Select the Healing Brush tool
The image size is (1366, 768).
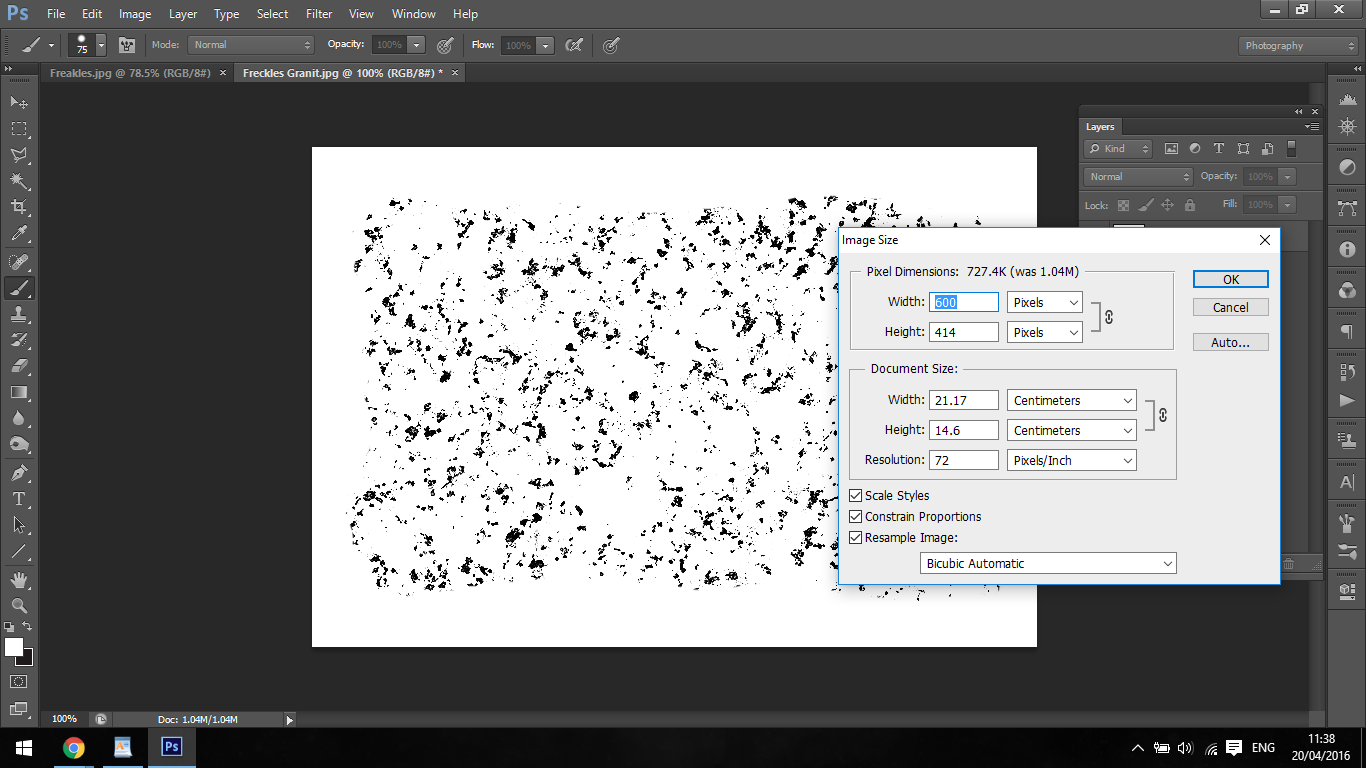point(19,262)
